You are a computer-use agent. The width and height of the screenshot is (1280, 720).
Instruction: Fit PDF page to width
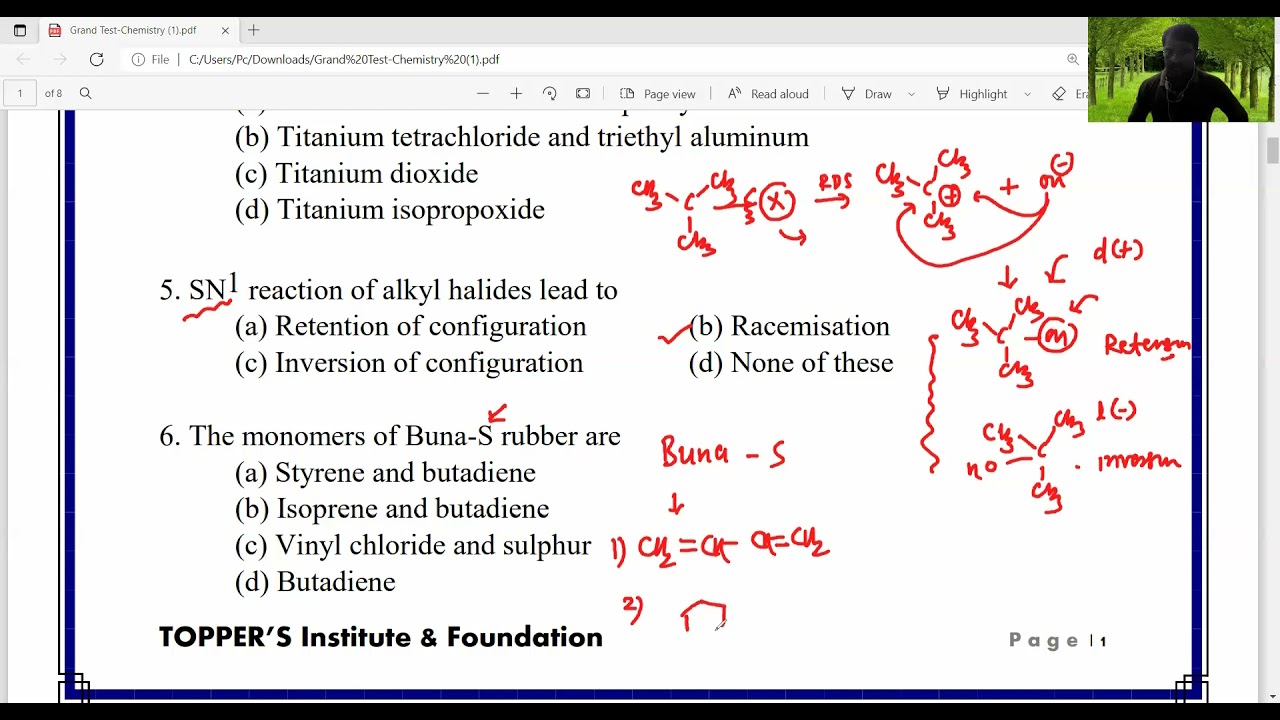(583, 93)
